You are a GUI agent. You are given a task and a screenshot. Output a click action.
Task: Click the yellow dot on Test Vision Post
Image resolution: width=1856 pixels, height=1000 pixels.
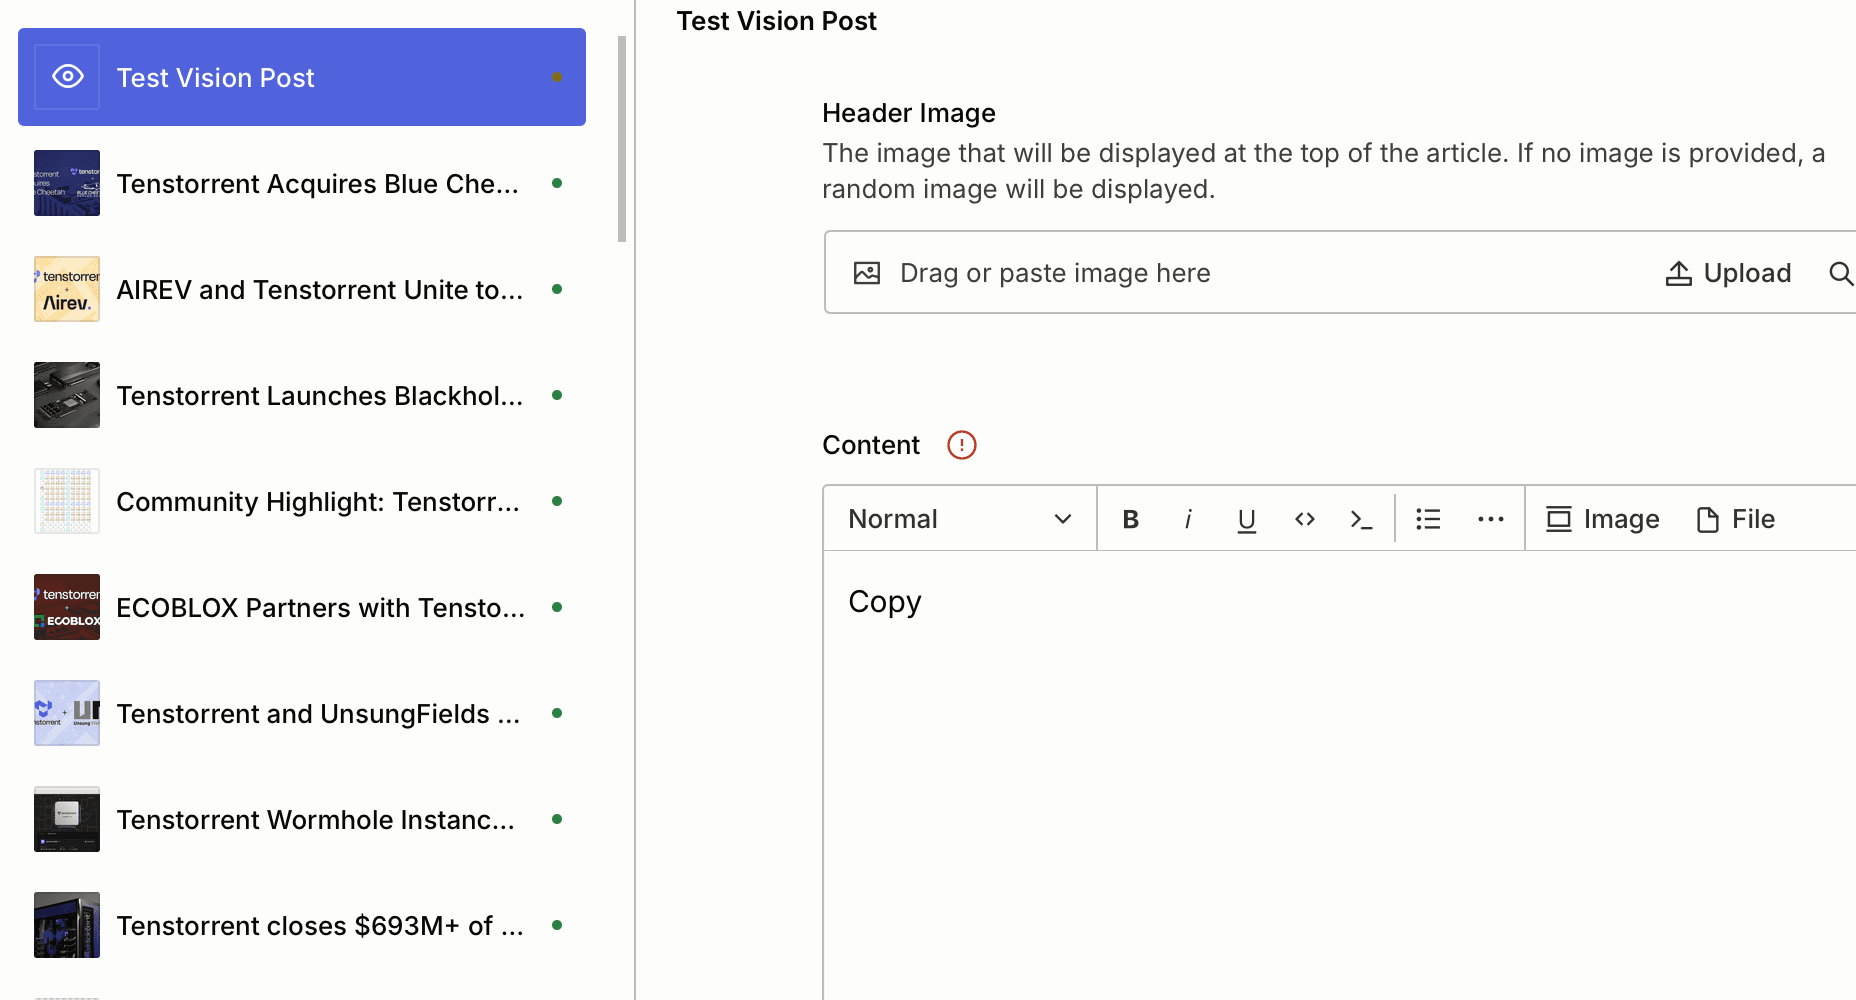click(x=557, y=77)
